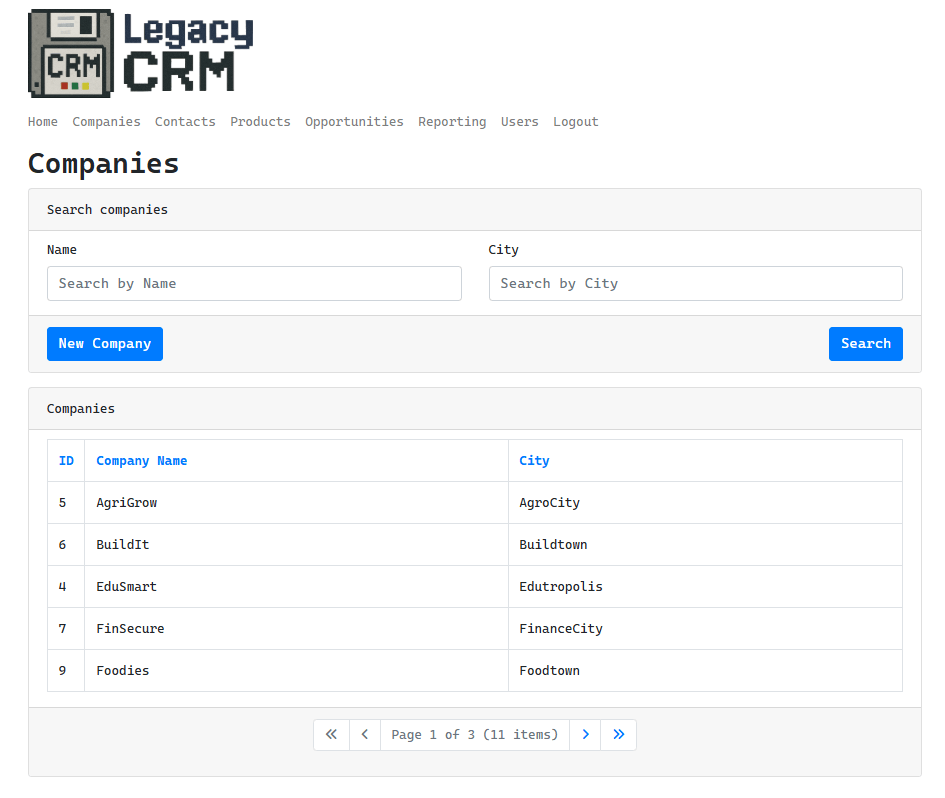945x798 pixels.
Task: Click the blue Search button
Action: [865, 344]
